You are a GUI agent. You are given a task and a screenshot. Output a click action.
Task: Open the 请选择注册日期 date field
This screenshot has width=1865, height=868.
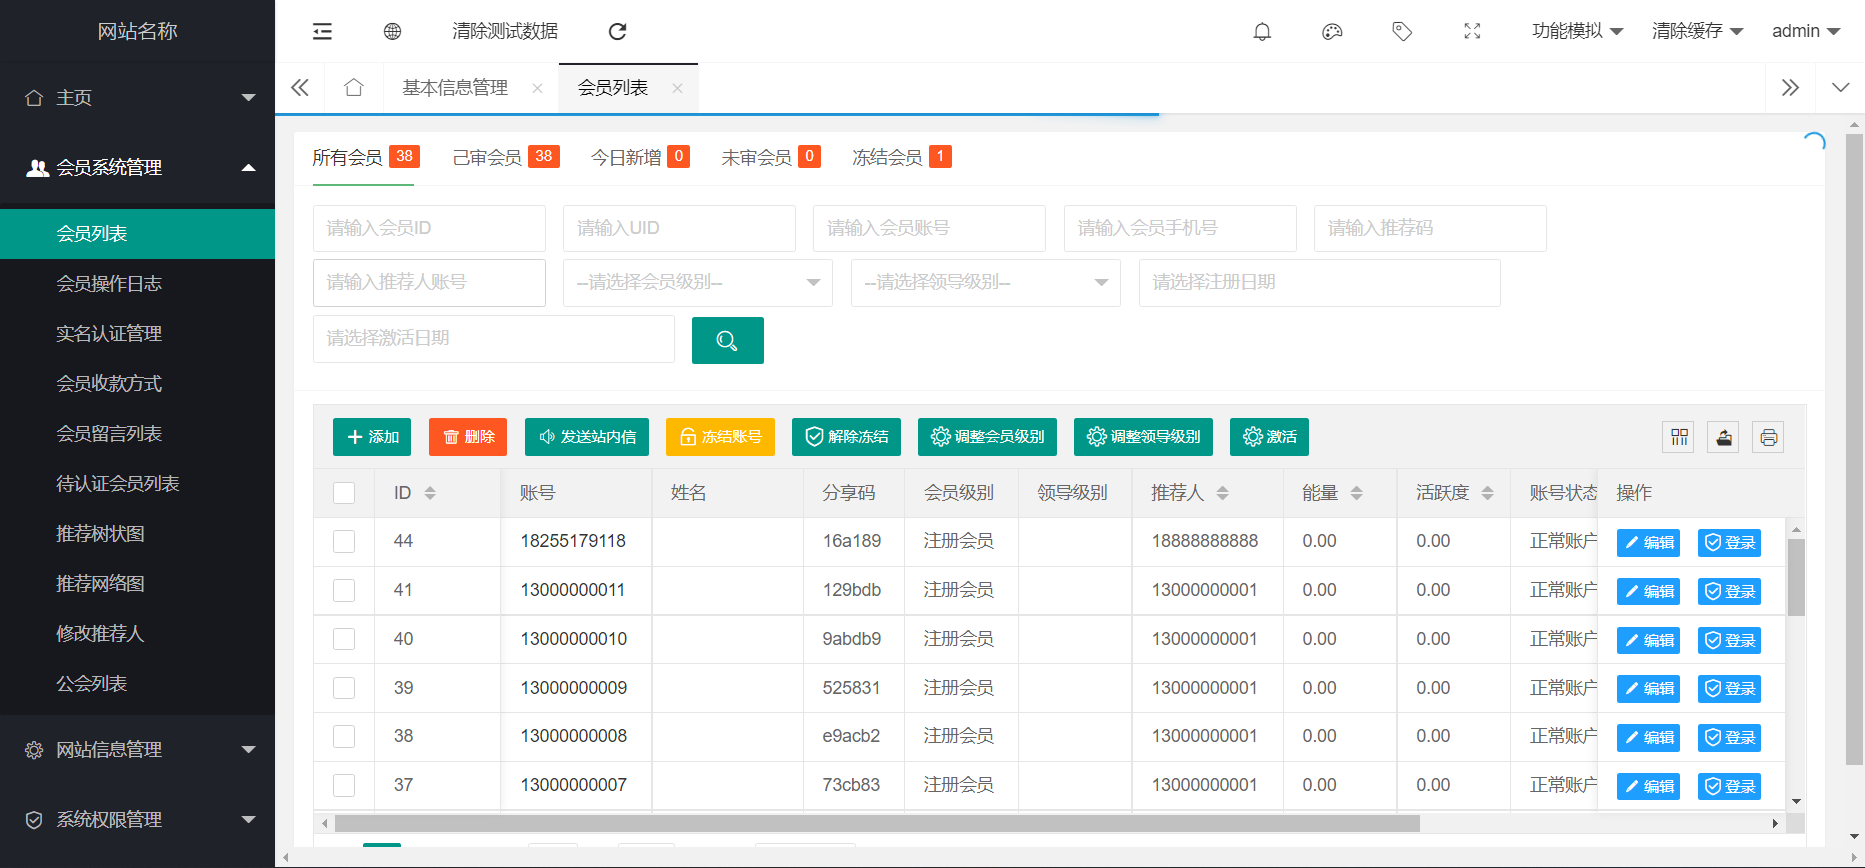coord(1319,282)
